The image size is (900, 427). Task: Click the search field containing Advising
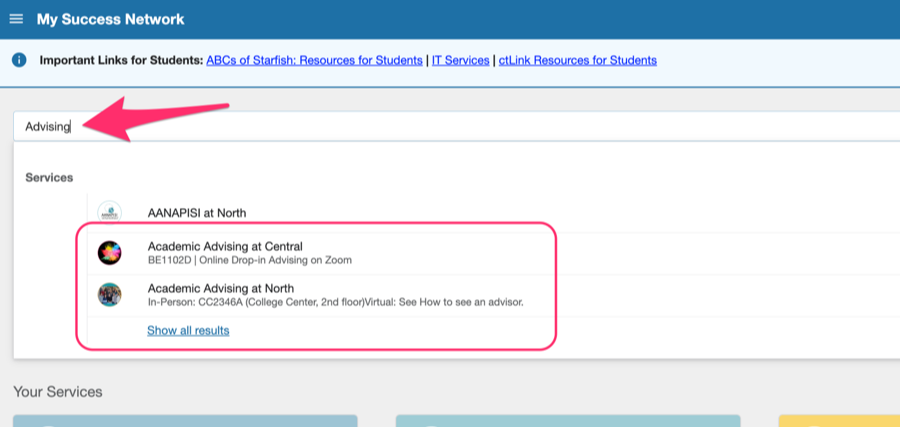click(x=456, y=126)
